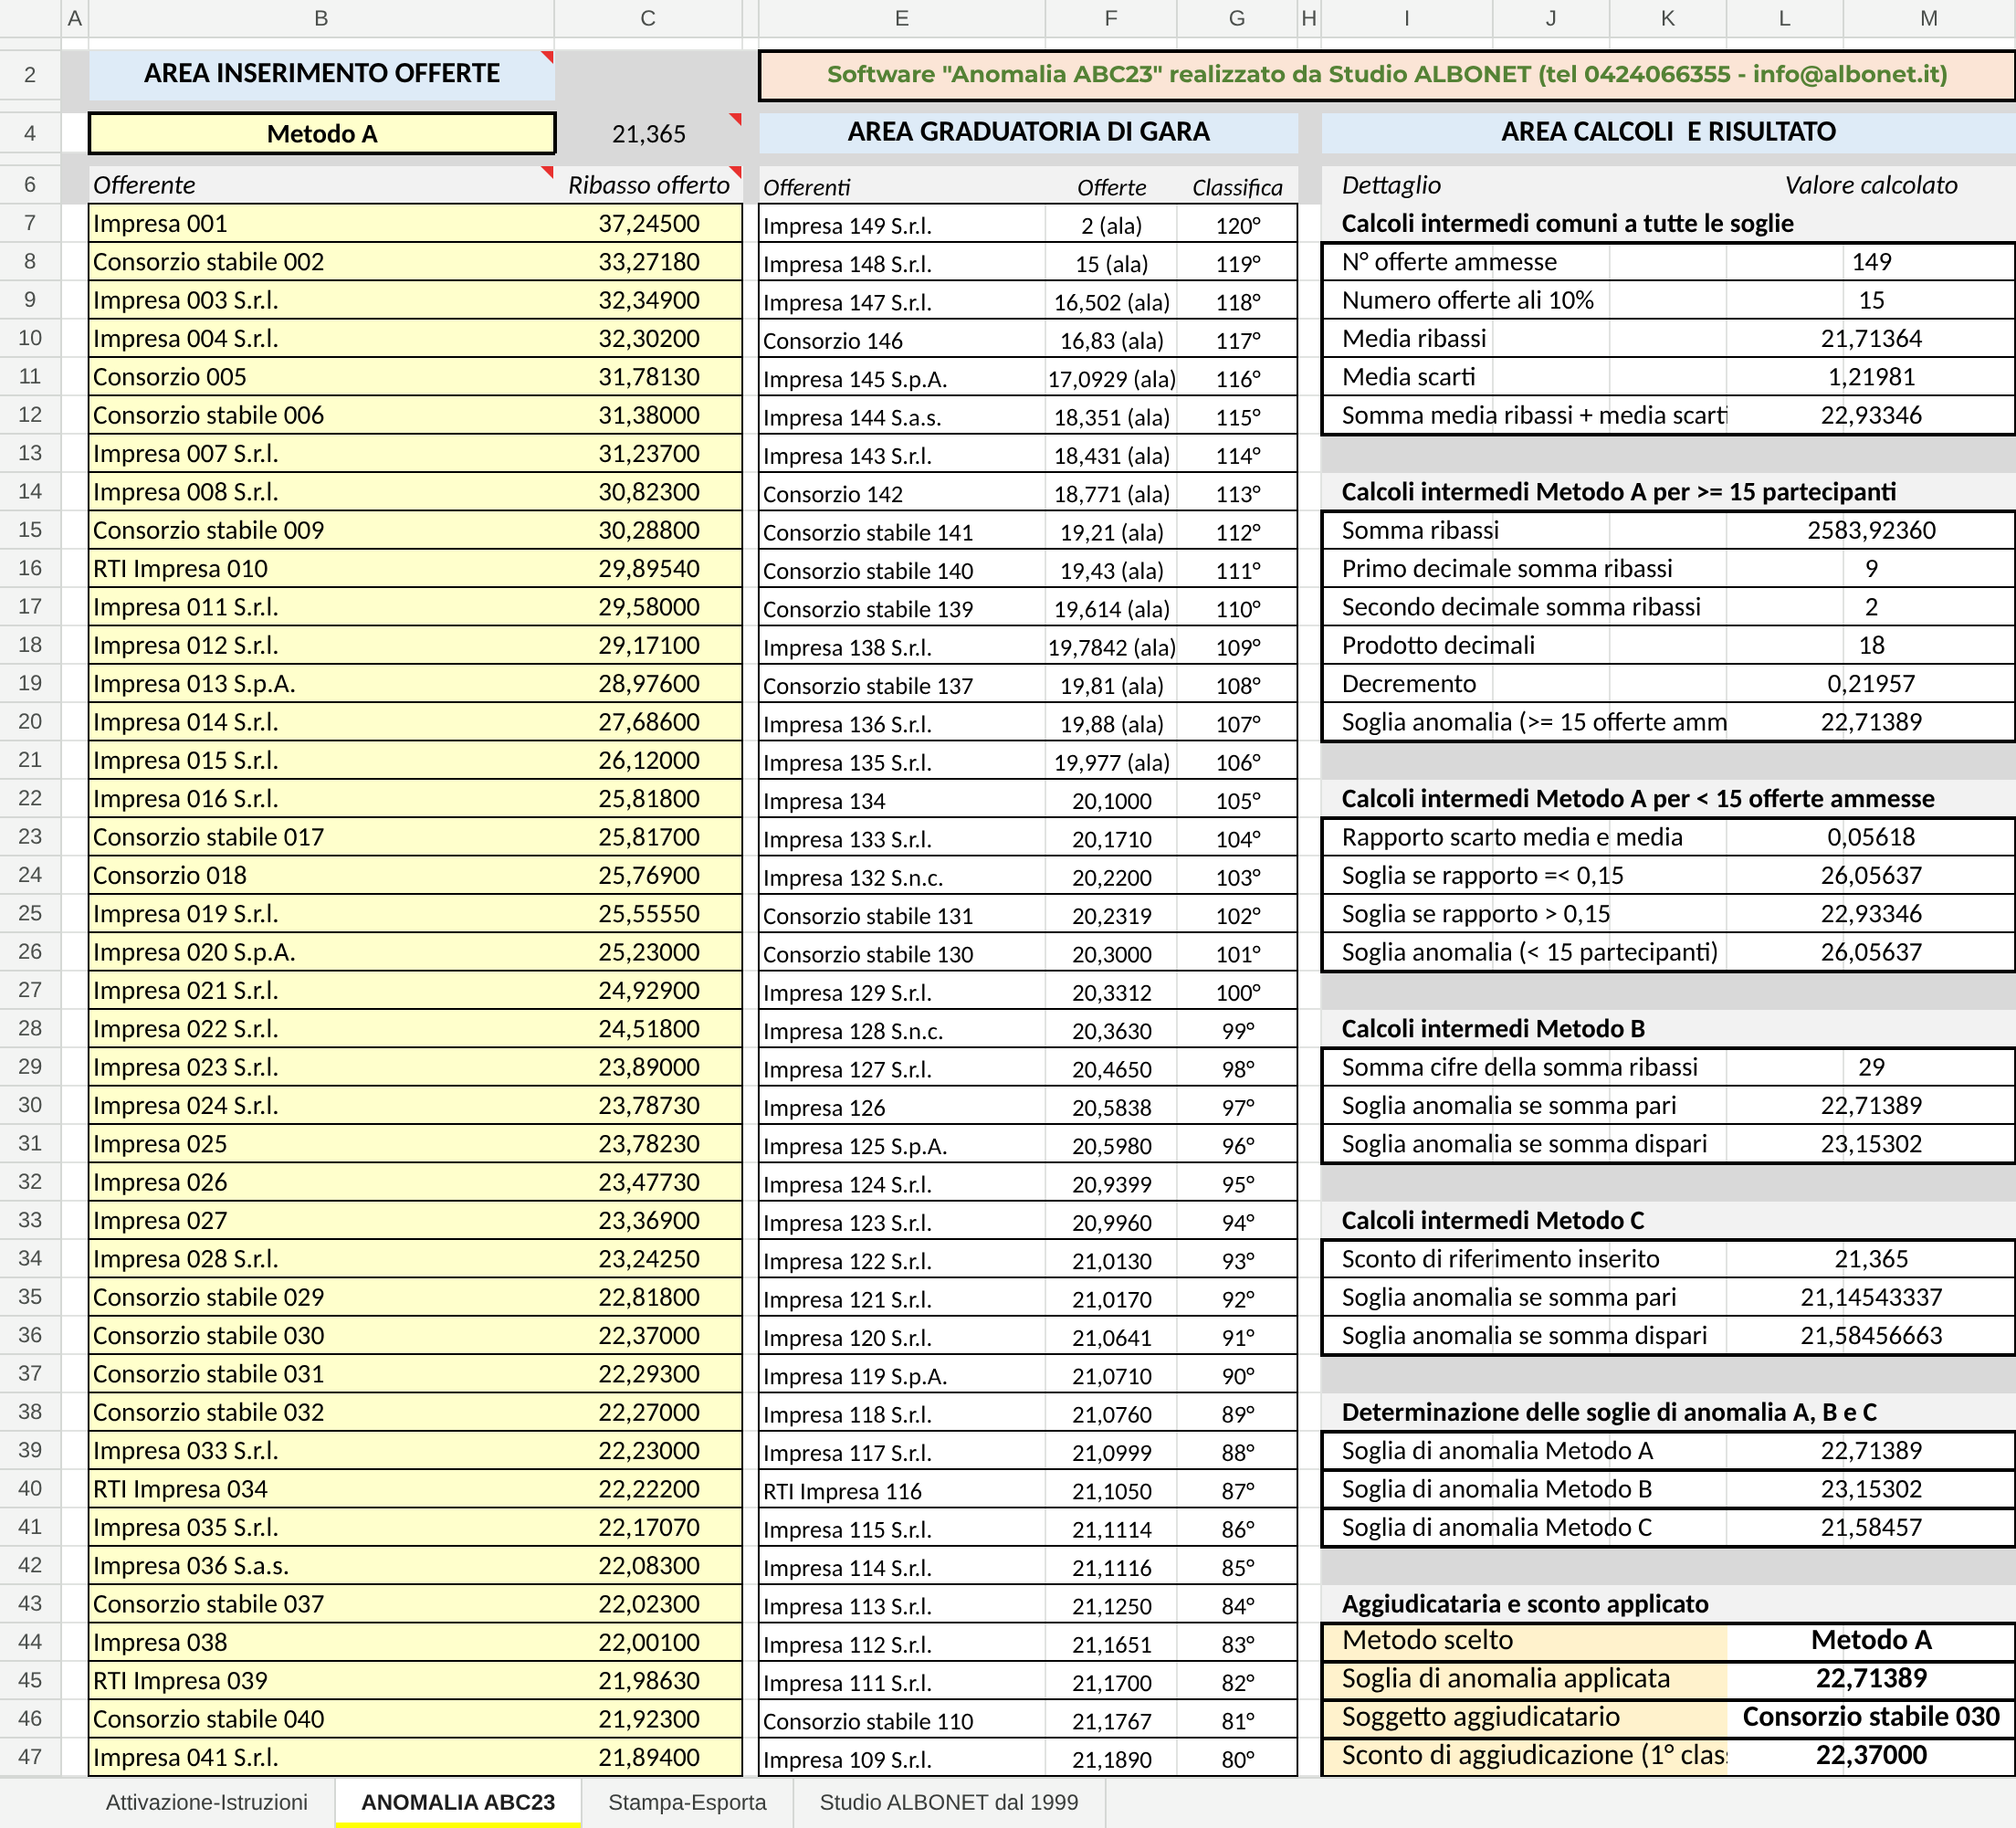The width and height of the screenshot is (2016, 1828).
Task: Click the ribasso value 22,37000 in column C
Action: pos(649,1336)
